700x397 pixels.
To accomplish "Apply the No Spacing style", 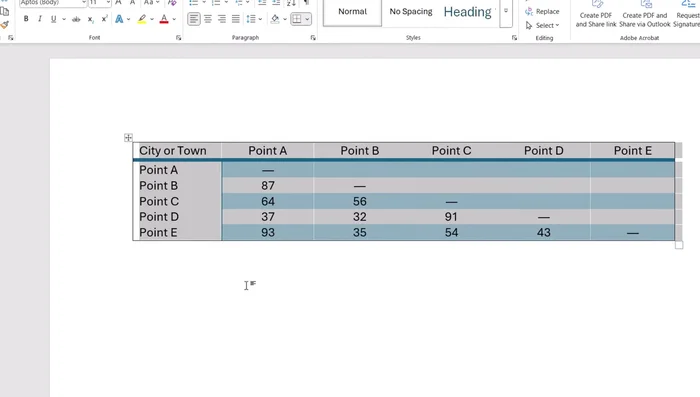I will pos(411,12).
